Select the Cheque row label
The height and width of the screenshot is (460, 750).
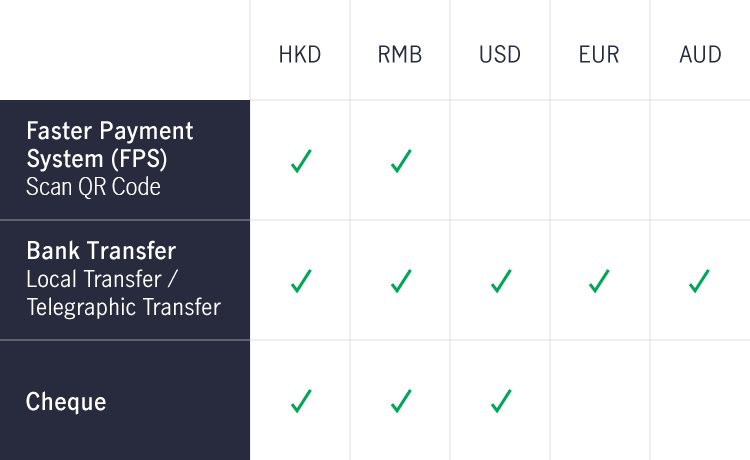(x=66, y=402)
